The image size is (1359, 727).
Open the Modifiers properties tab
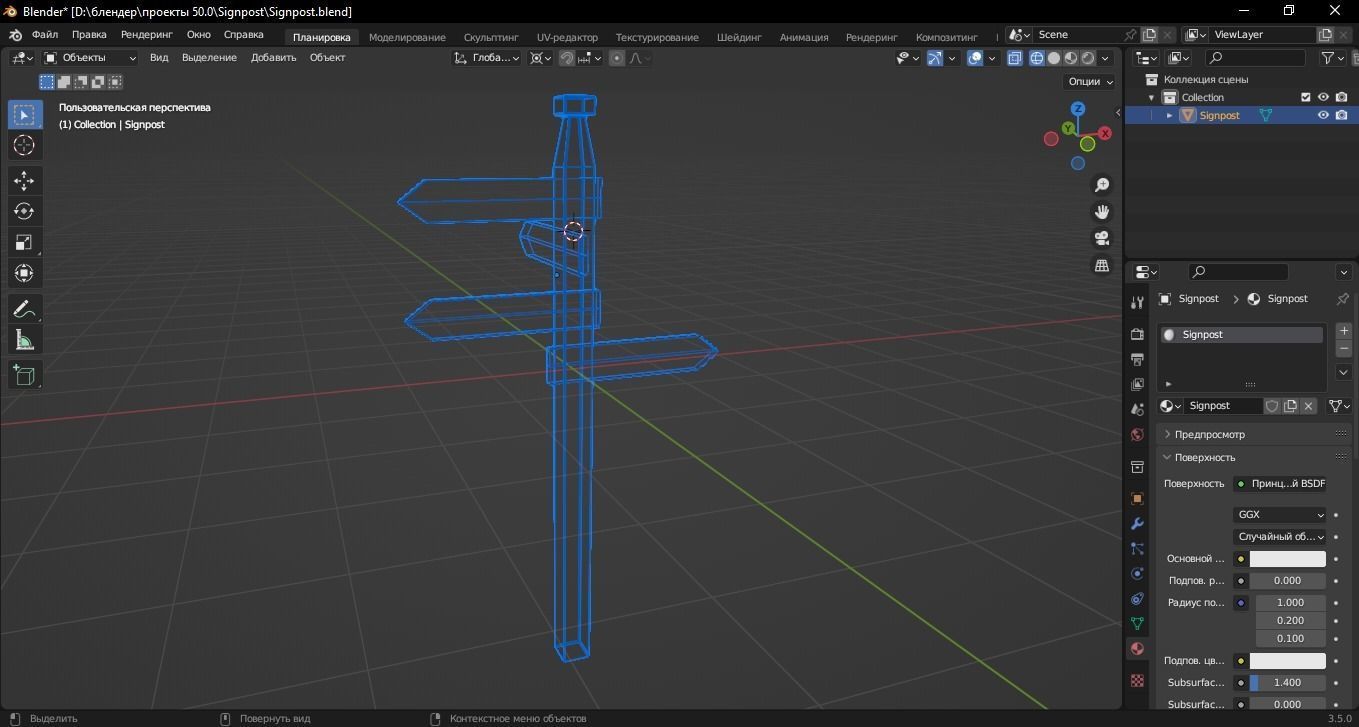click(1137, 523)
